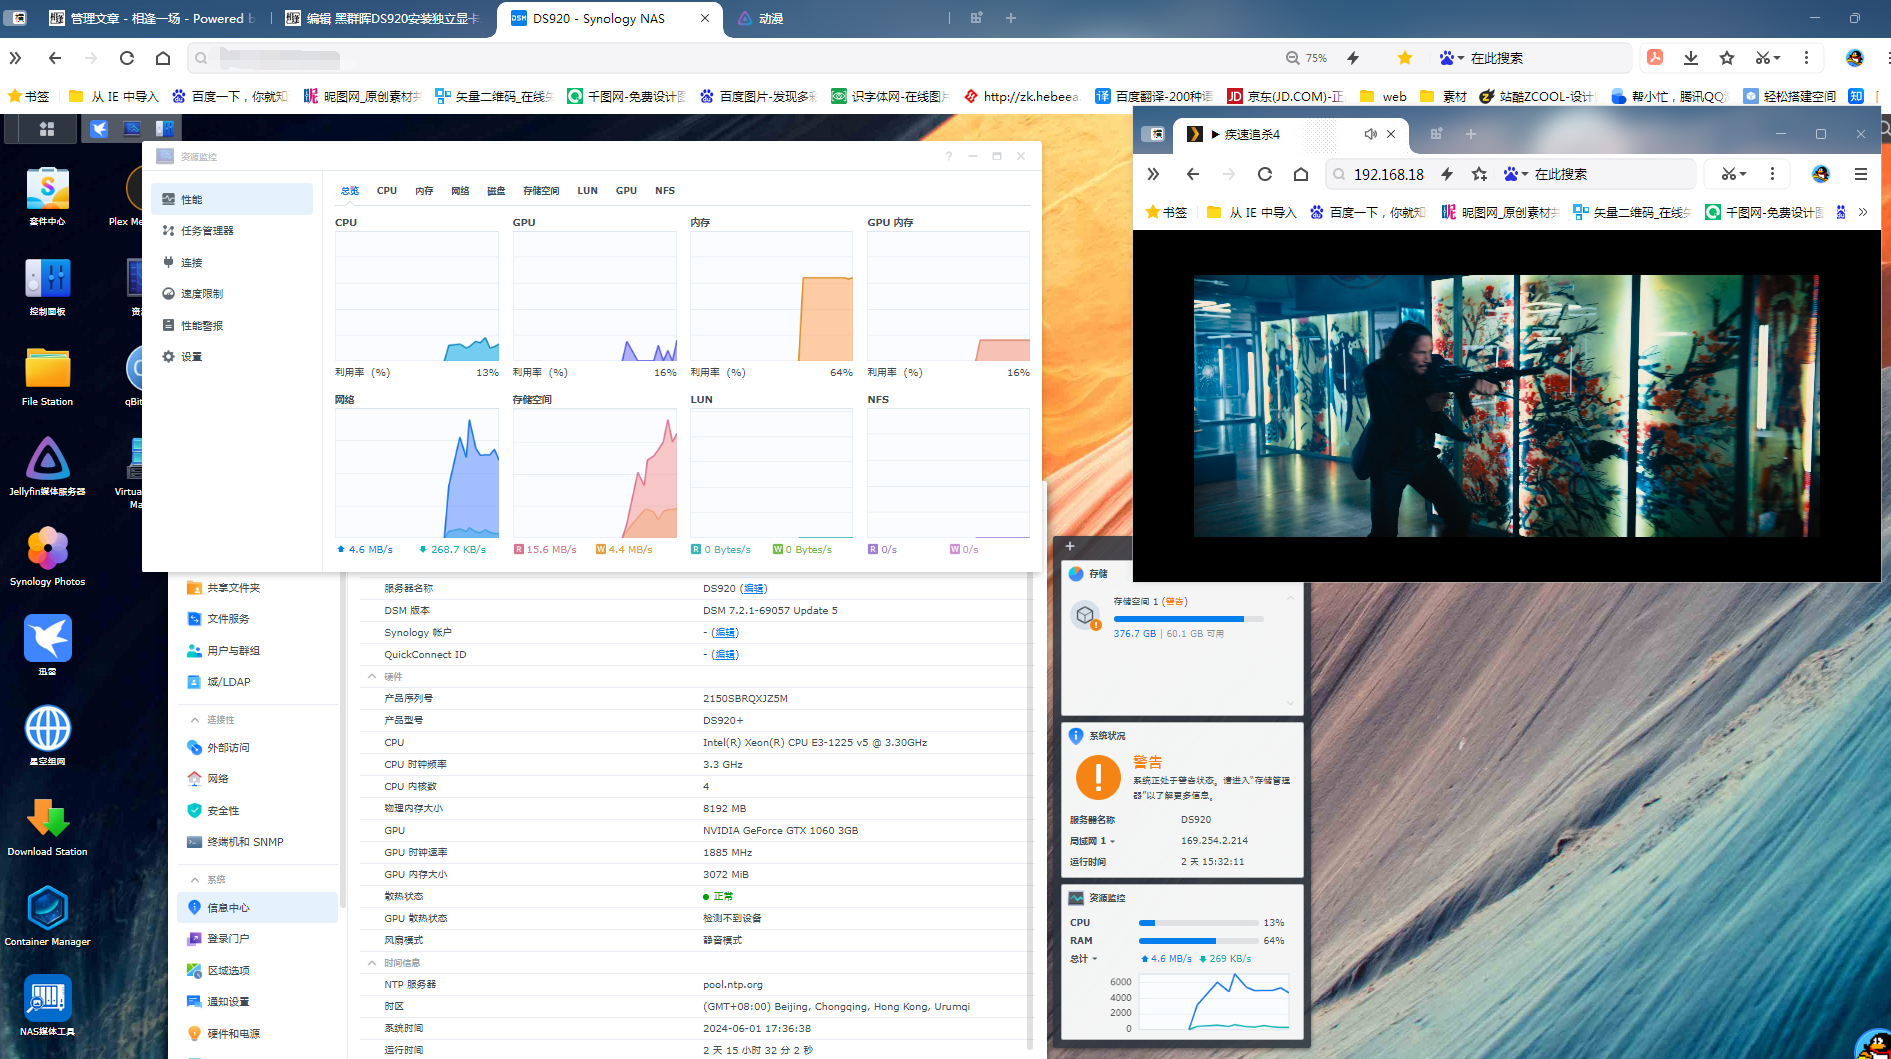Image resolution: width=1891 pixels, height=1059 pixels.
Task: Click the 网络 usage chart
Action: [417, 473]
